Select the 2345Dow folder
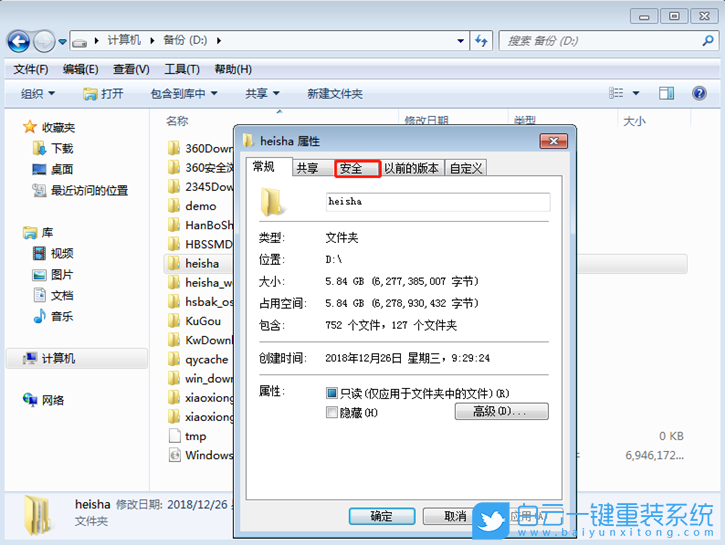Viewport: 725px width, 545px height. [199, 187]
